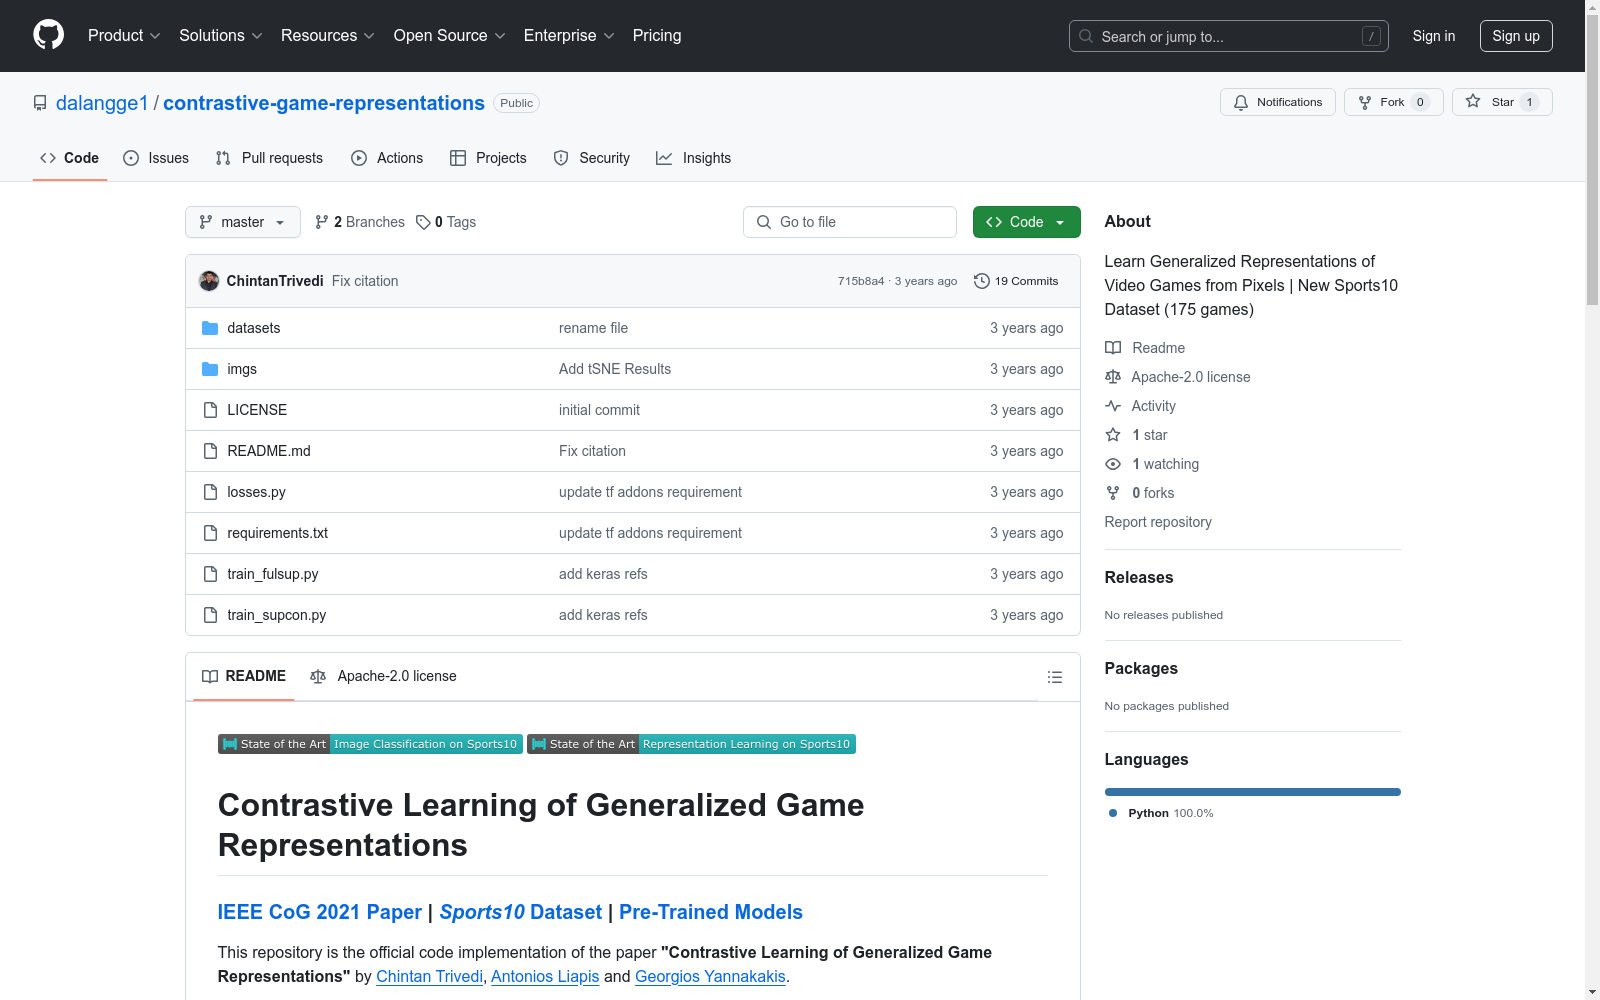Open the Projects tab
This screenshot has width=1600, height=1000.
point(488,158)
